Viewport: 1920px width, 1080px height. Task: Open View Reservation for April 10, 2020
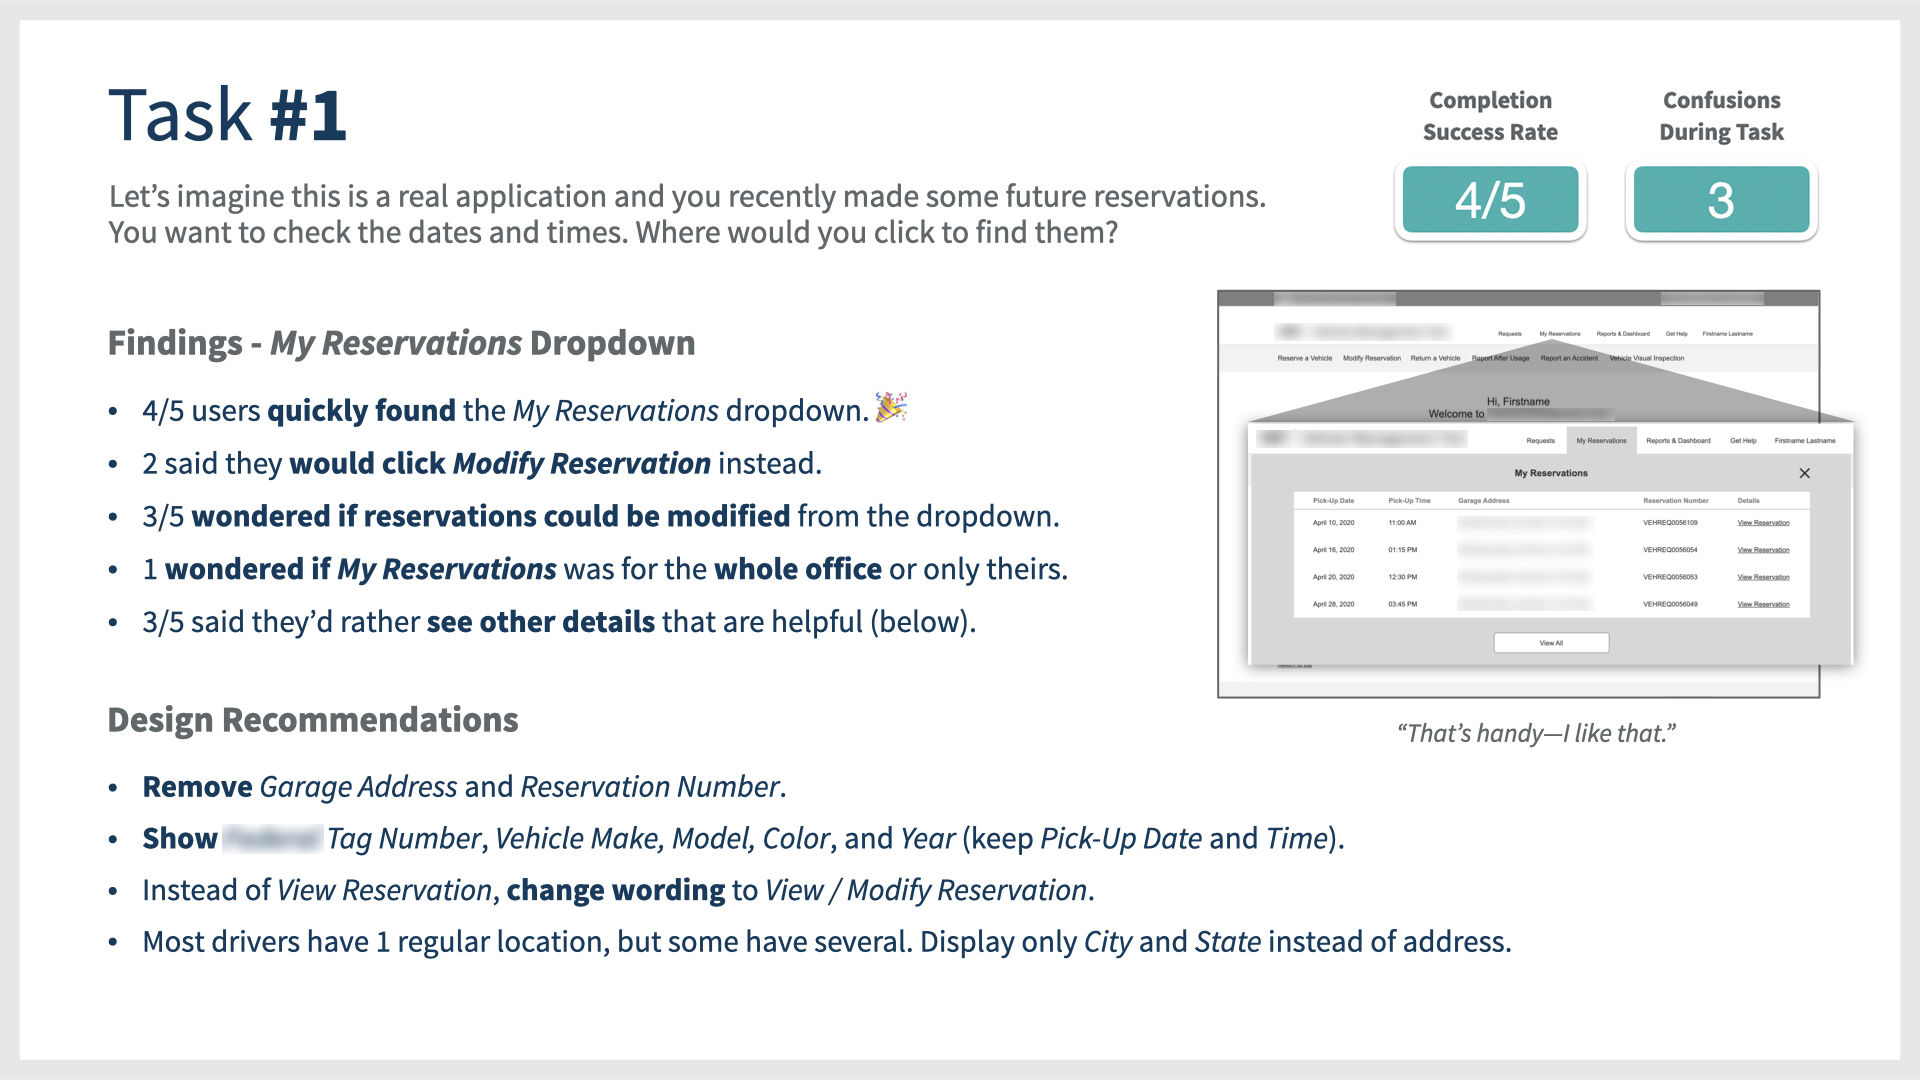pyautogui.click(x=1763, y=523)
